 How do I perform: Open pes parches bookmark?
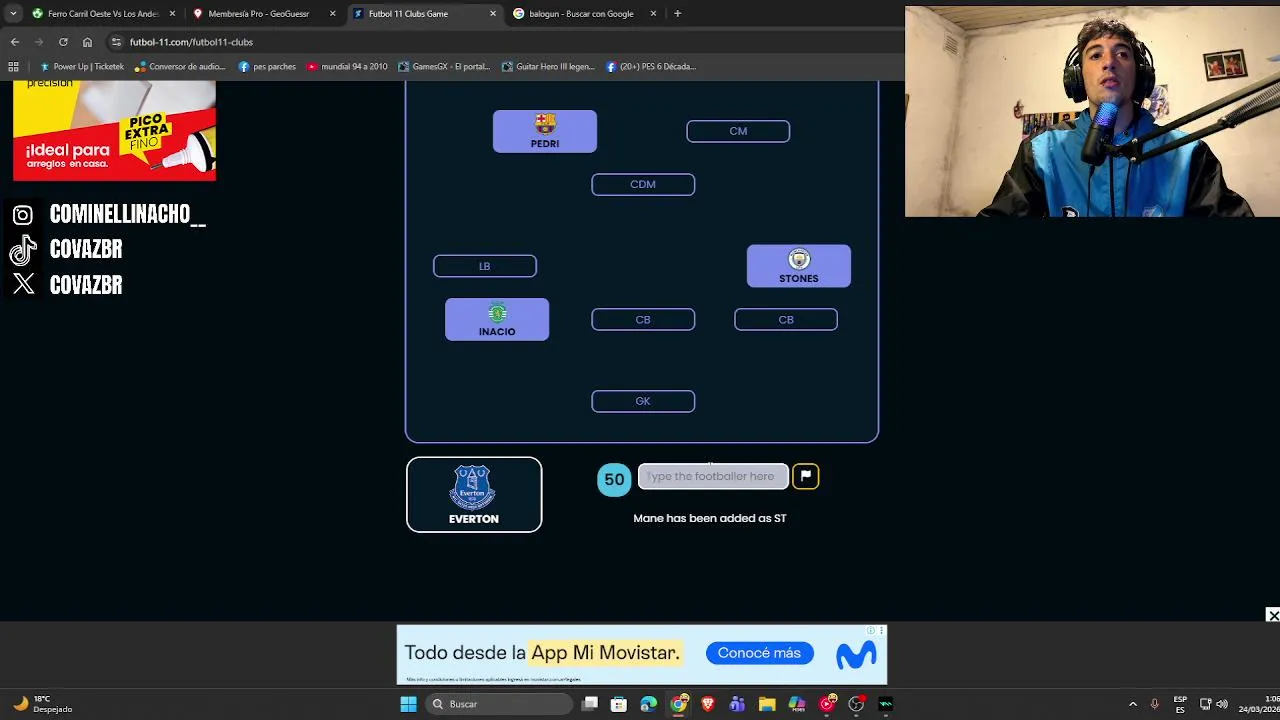pyautogui.click(x=267, y=67)
